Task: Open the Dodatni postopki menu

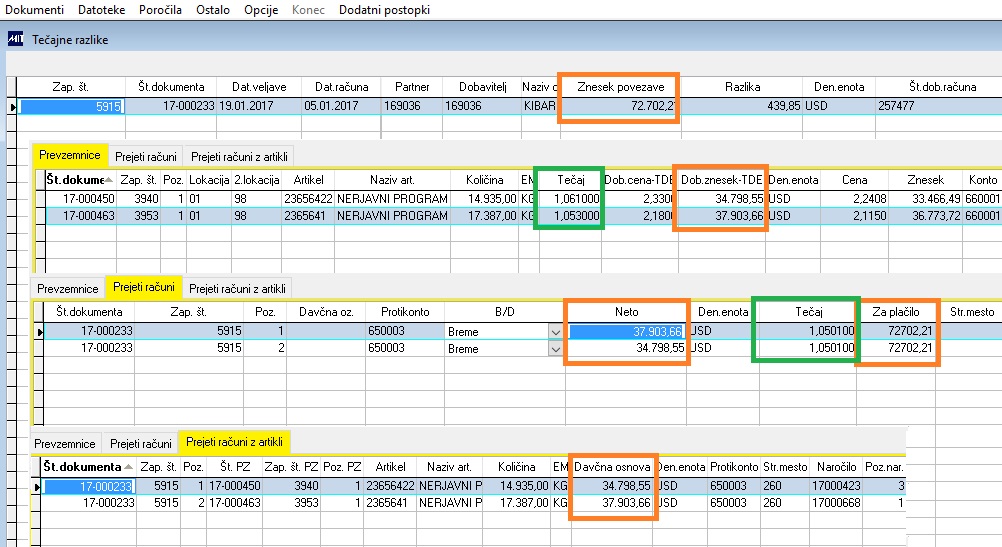Action: (384, 10)
